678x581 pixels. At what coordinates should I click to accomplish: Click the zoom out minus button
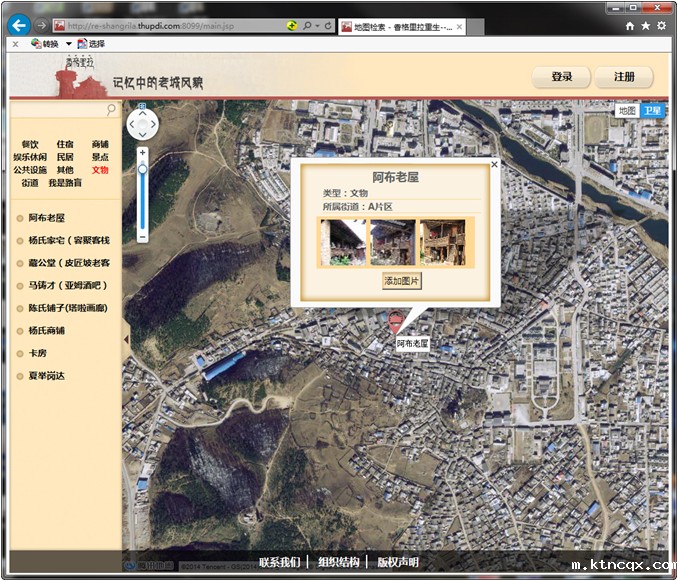(x=142, y=237)
